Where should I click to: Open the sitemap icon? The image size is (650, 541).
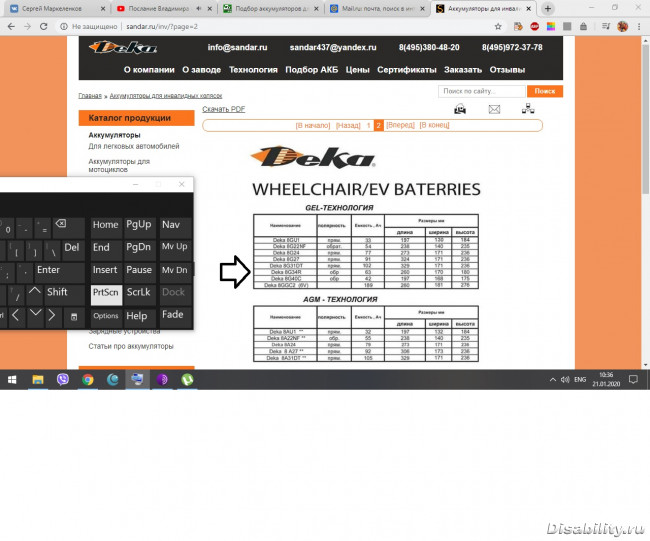[528, 109]
